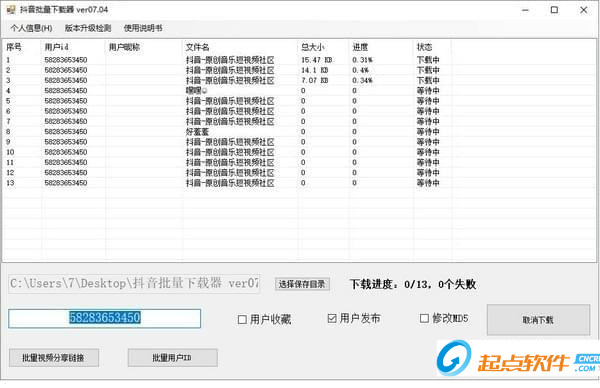Click the 总大小 column header
Image resolution: width=600 pixels, height=388 pixels.
click(313, 47)
